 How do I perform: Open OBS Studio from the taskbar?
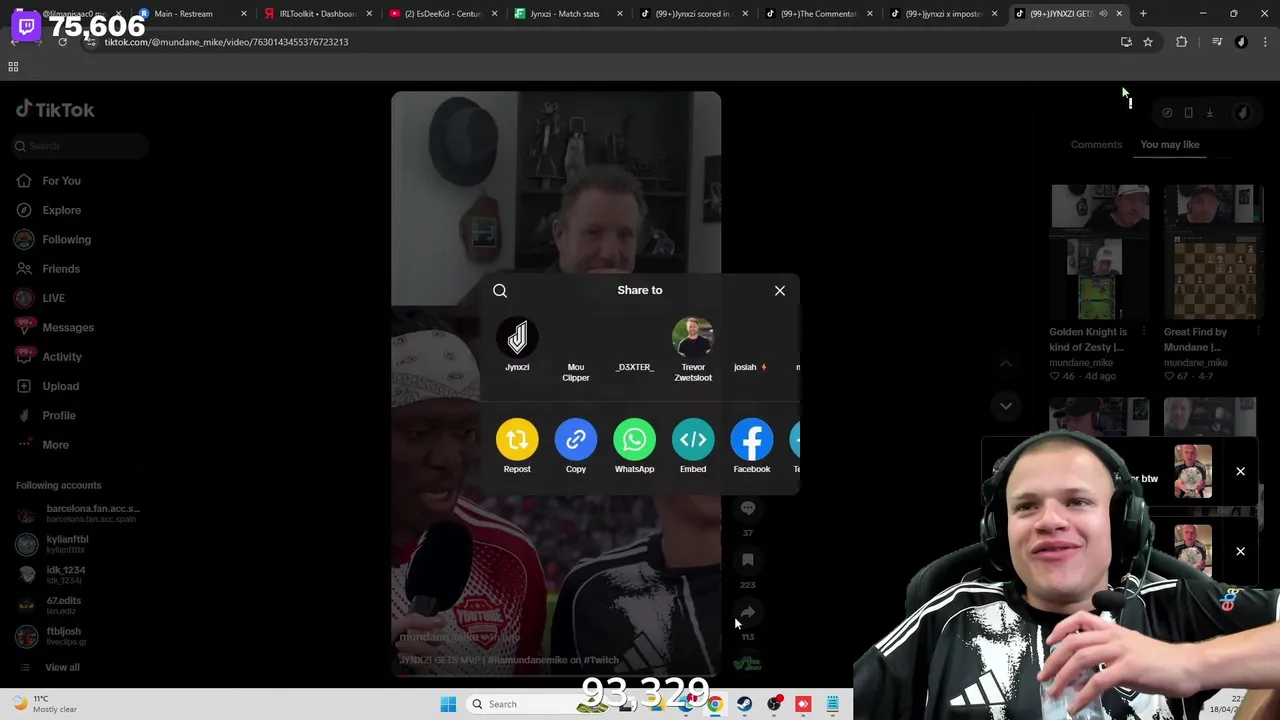pos(774,704)
